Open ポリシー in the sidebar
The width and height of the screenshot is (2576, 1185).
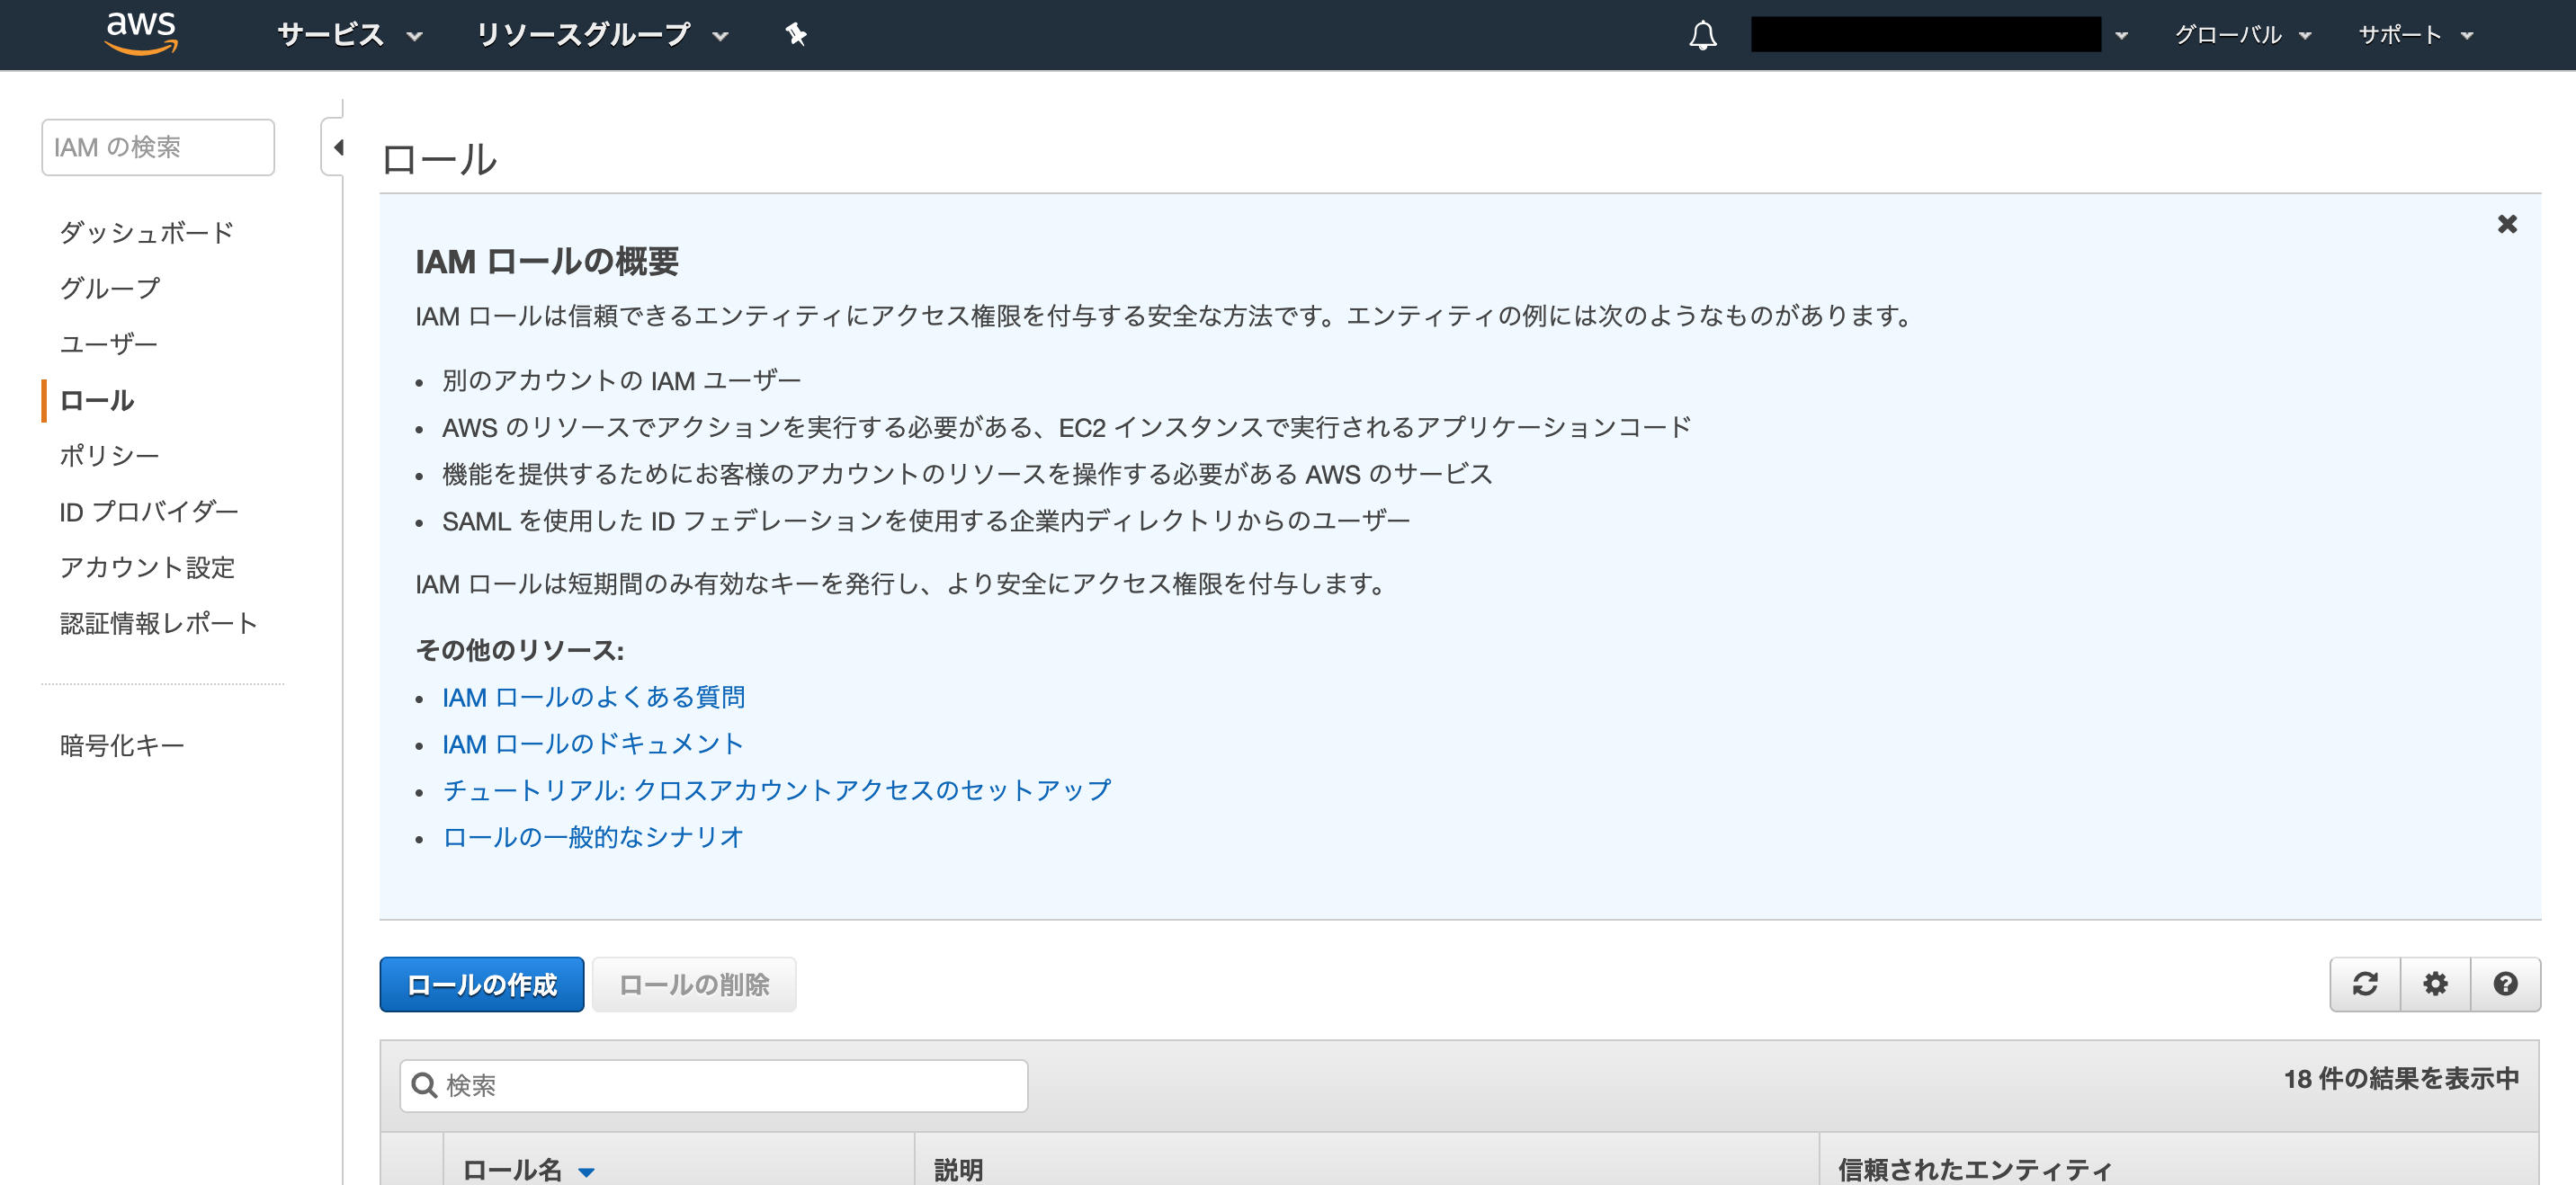point(109,455)
